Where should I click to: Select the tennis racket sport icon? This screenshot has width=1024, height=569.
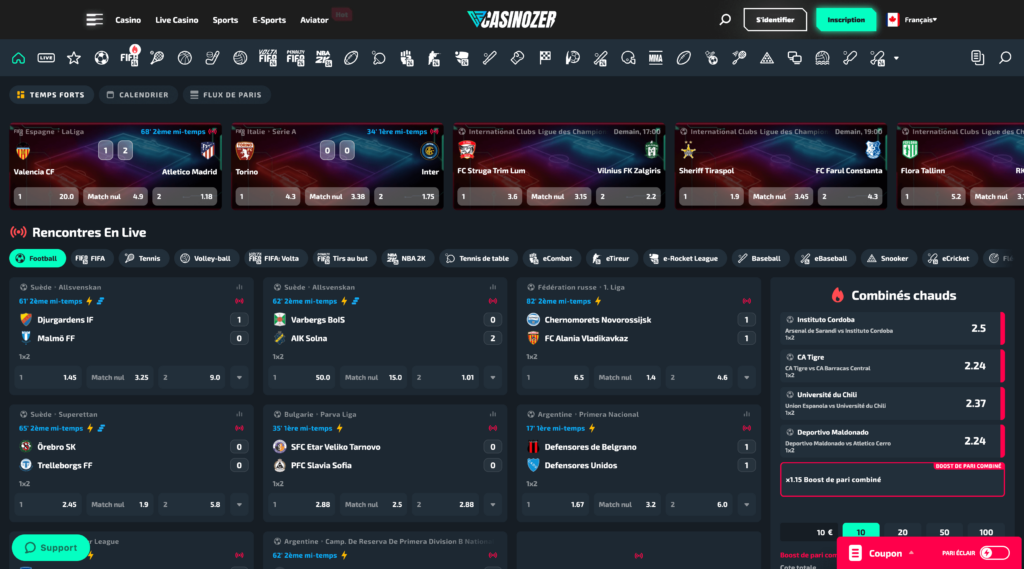[x=157, y=58]
